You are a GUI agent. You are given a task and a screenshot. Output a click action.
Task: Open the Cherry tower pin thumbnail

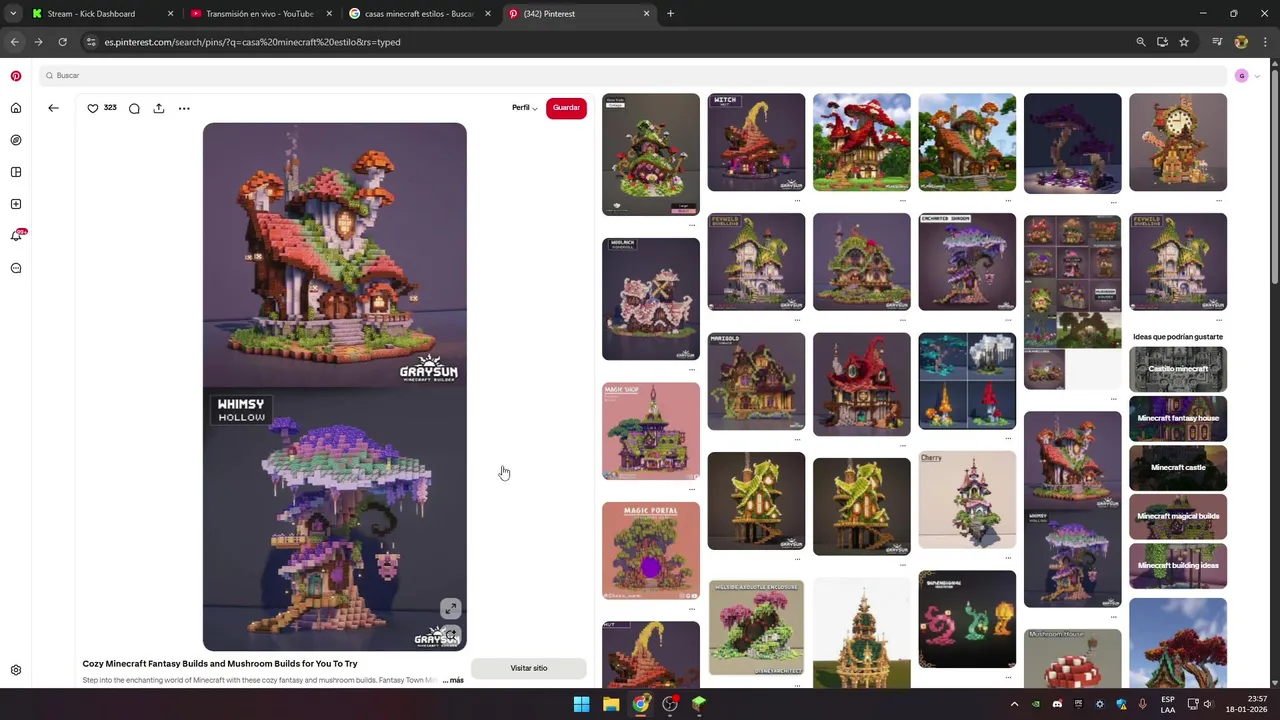(967, 500)
